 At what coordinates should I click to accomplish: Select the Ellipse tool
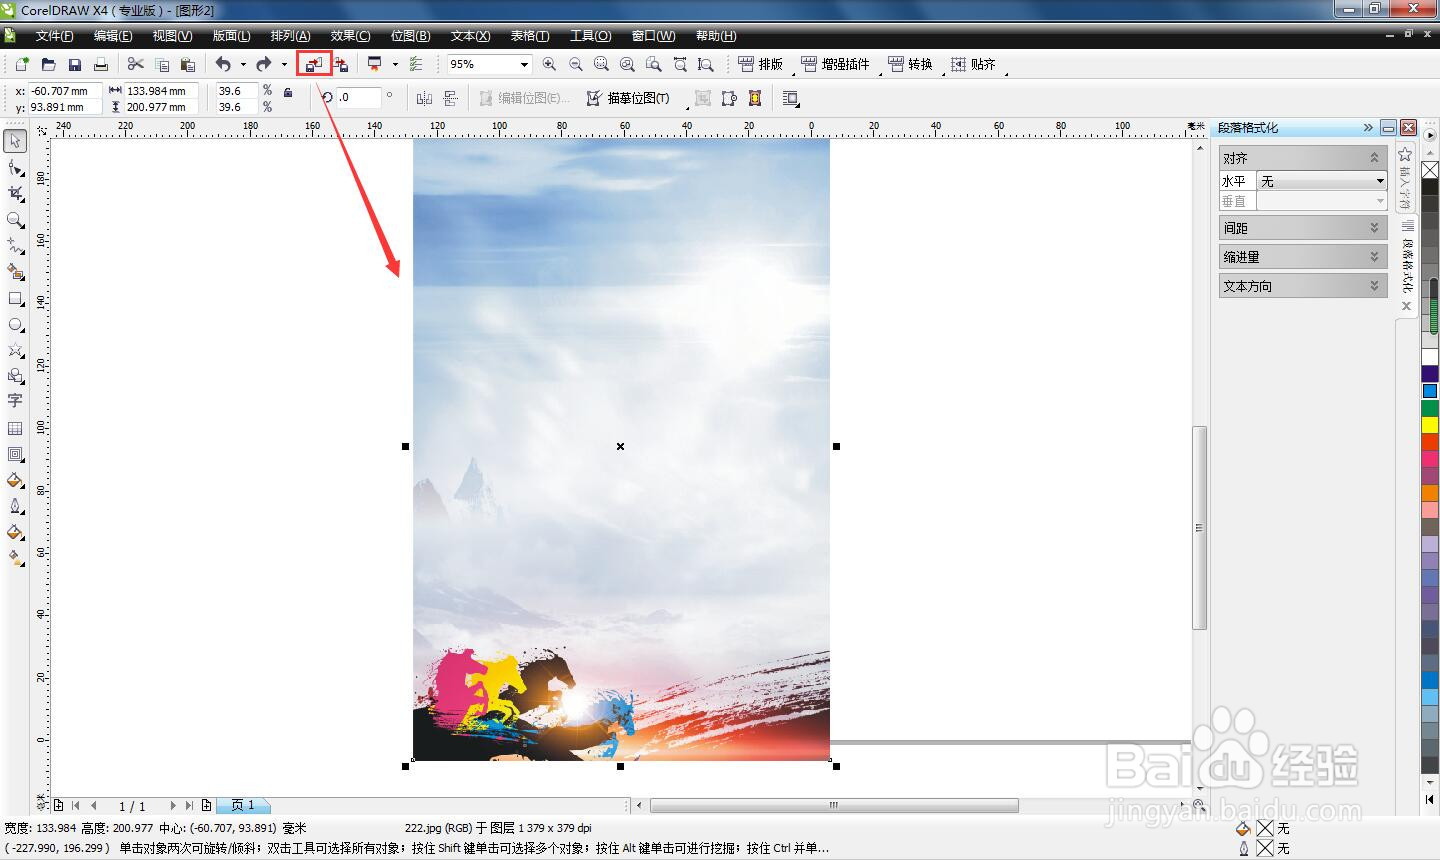(x=15, y=325)
